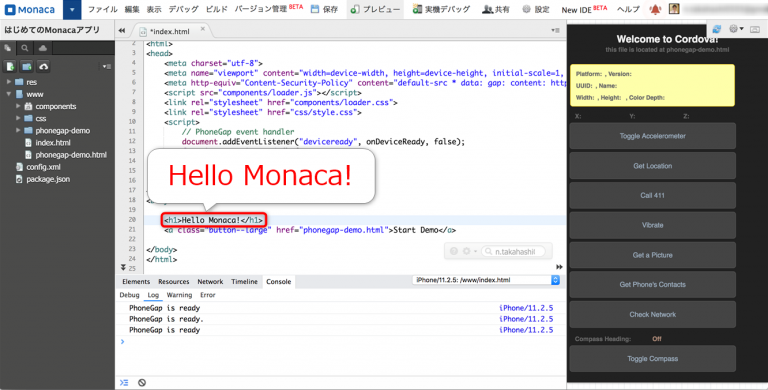This screenshot has height=390, width=768.
Task: Filter console by Log
Action: click(x=153, y=295)
